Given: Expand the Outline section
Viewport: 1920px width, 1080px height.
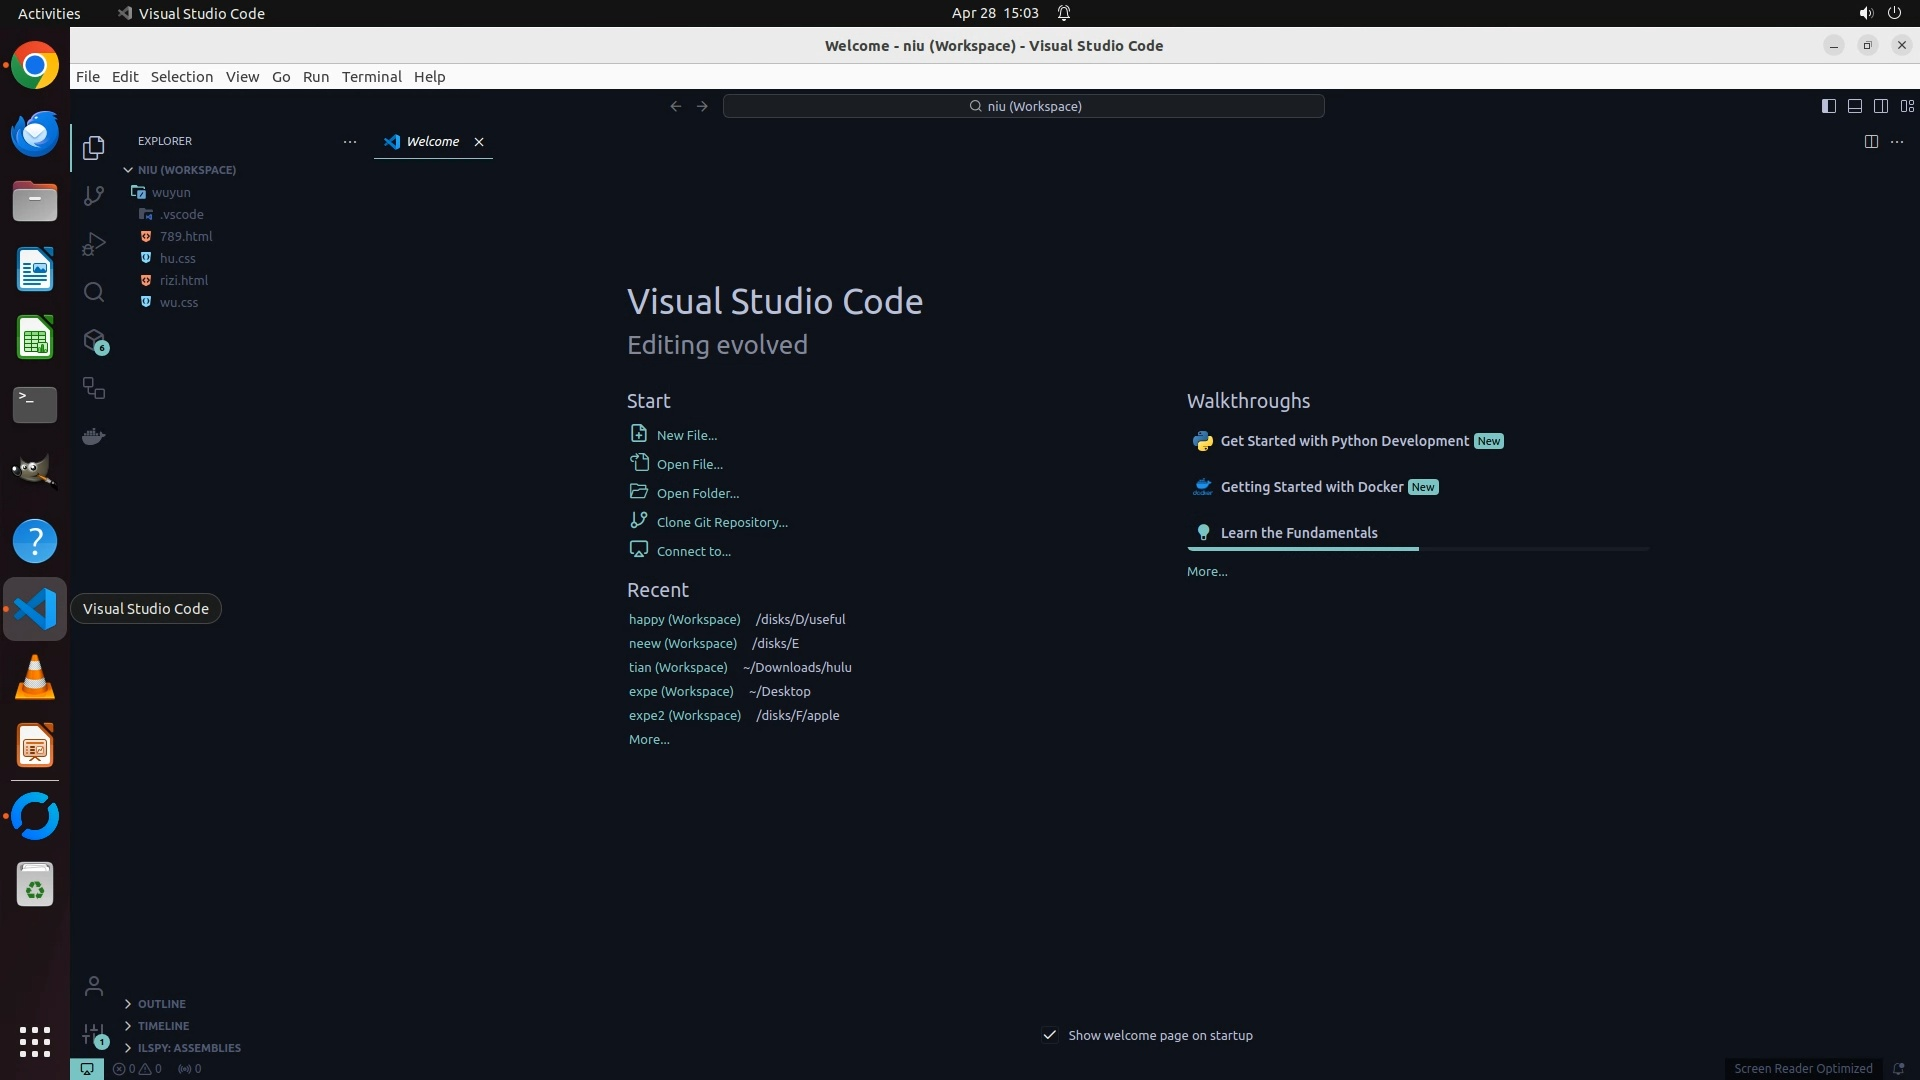Looking at the screenshot, I should pos(162,1004).
